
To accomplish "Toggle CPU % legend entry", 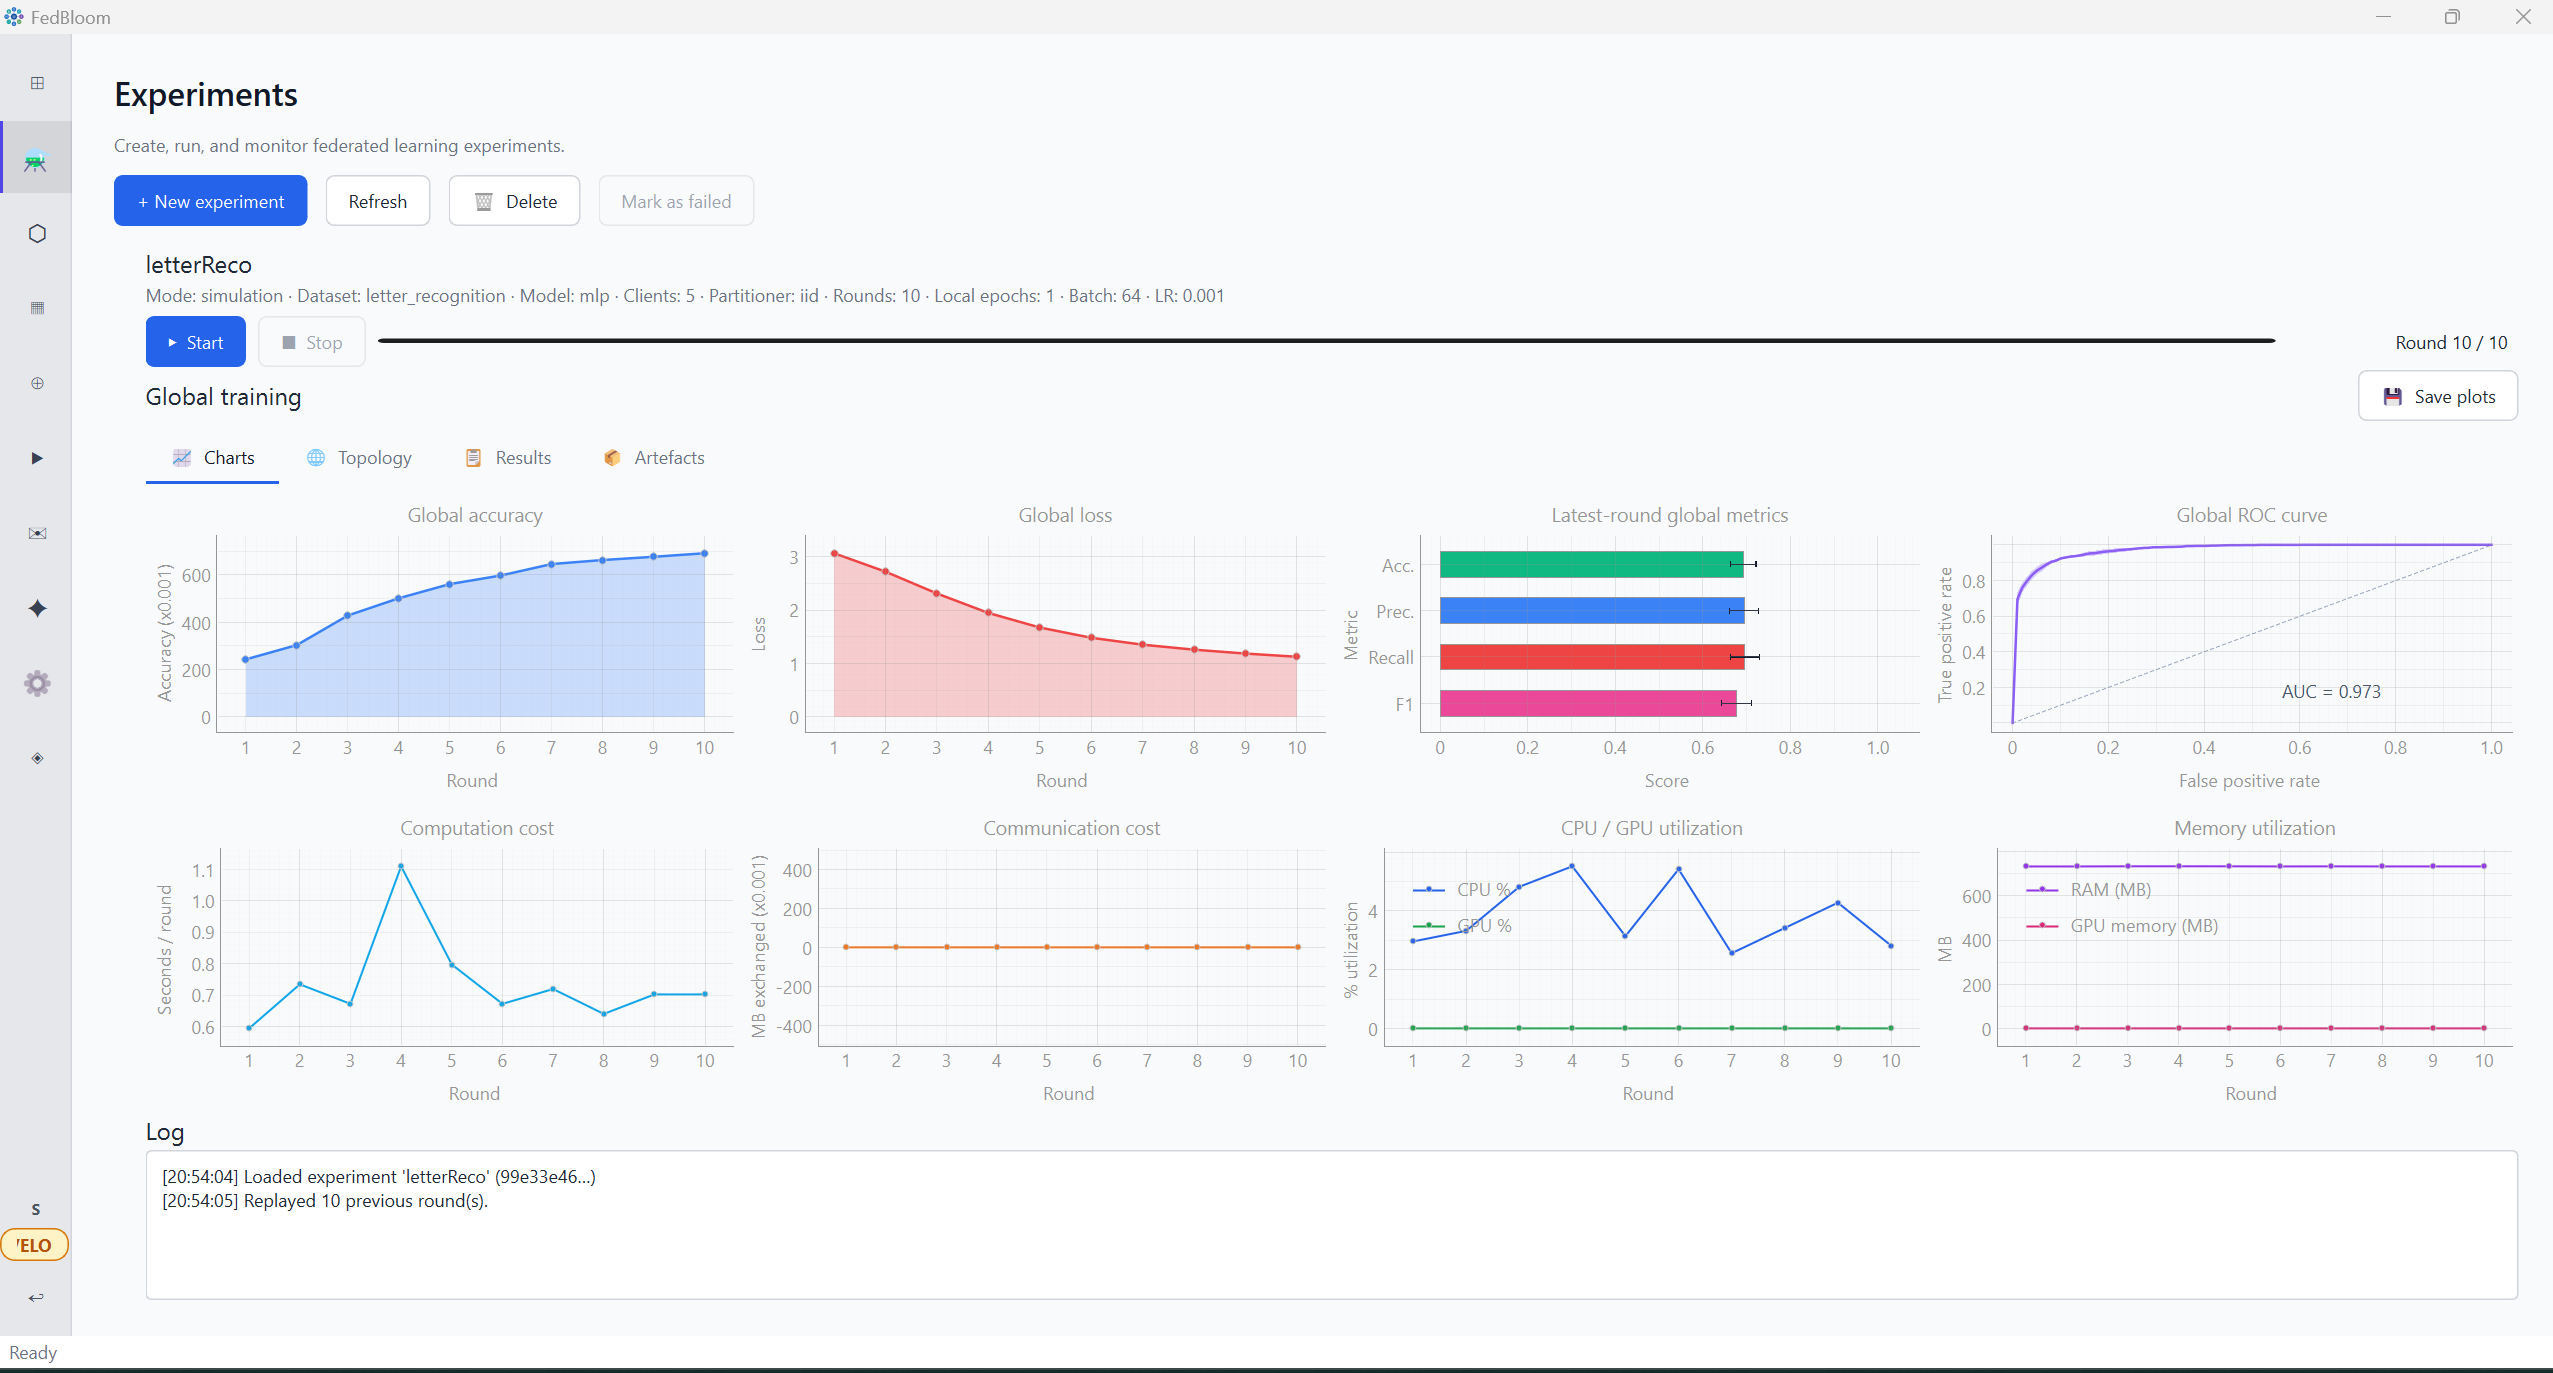I will tap(1461, 889).
